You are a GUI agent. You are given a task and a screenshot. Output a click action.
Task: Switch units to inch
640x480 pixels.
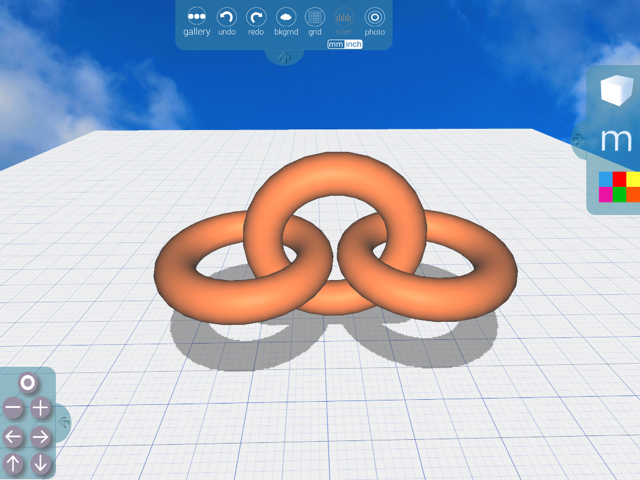[353, 44]
